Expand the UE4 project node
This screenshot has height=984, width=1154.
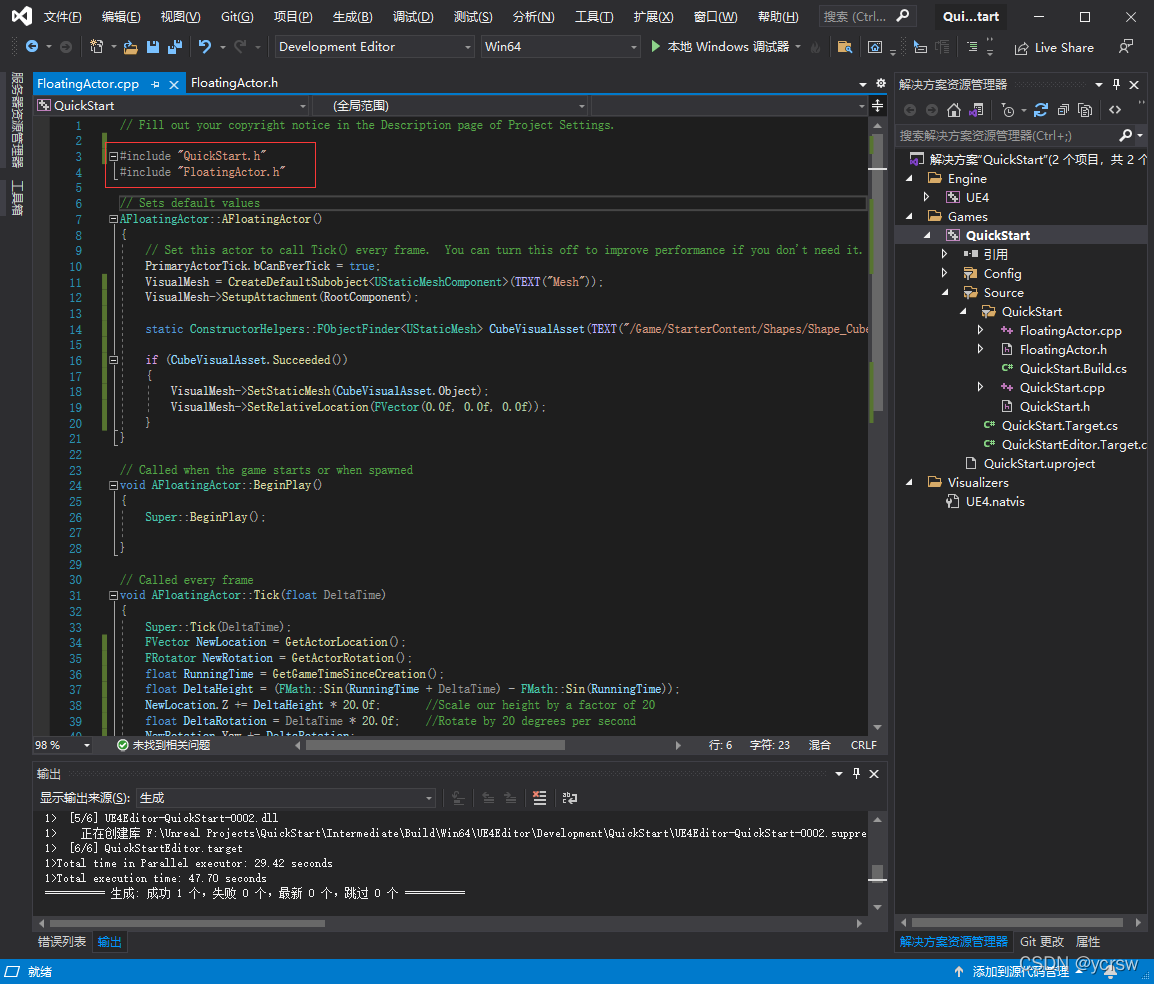pos(927,197)
